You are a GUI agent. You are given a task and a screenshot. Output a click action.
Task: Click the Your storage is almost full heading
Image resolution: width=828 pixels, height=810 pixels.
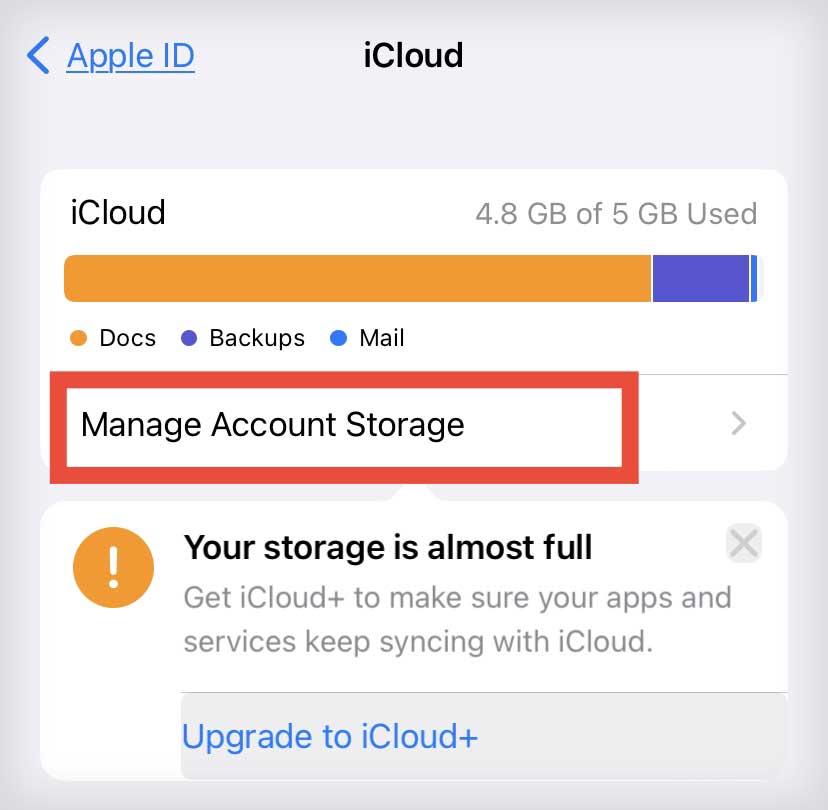[389, 547]
